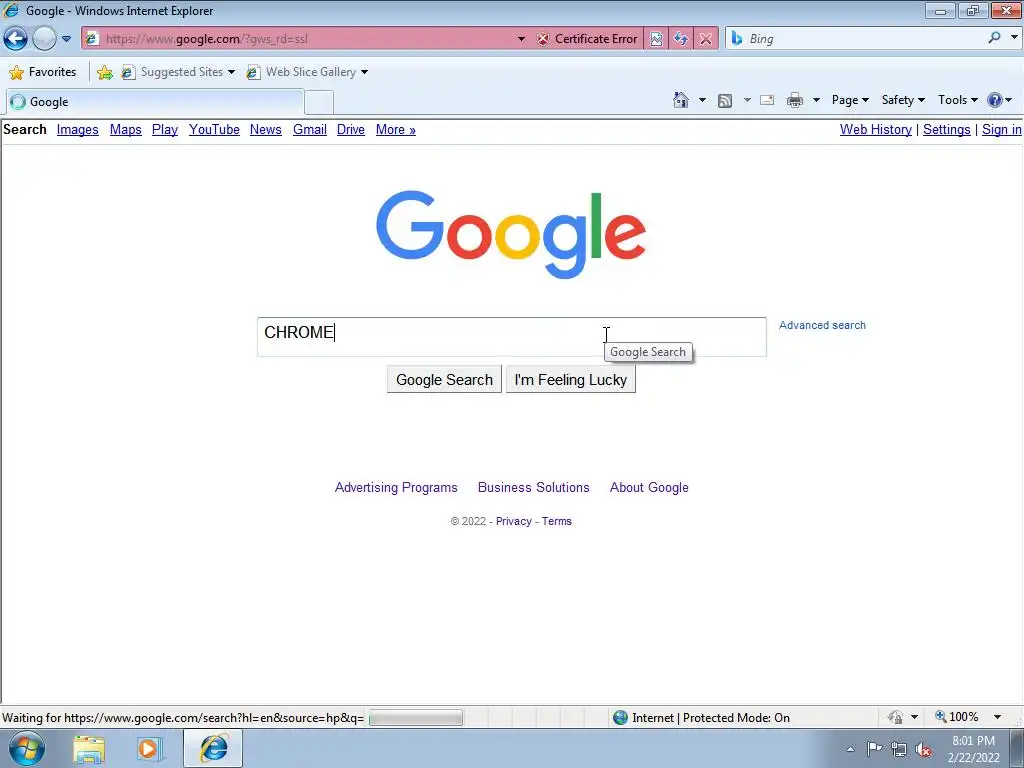The width and height of the screenshot is (1024, 768).
Task: Go back with the Back arrow button
Action: [16, 39]
